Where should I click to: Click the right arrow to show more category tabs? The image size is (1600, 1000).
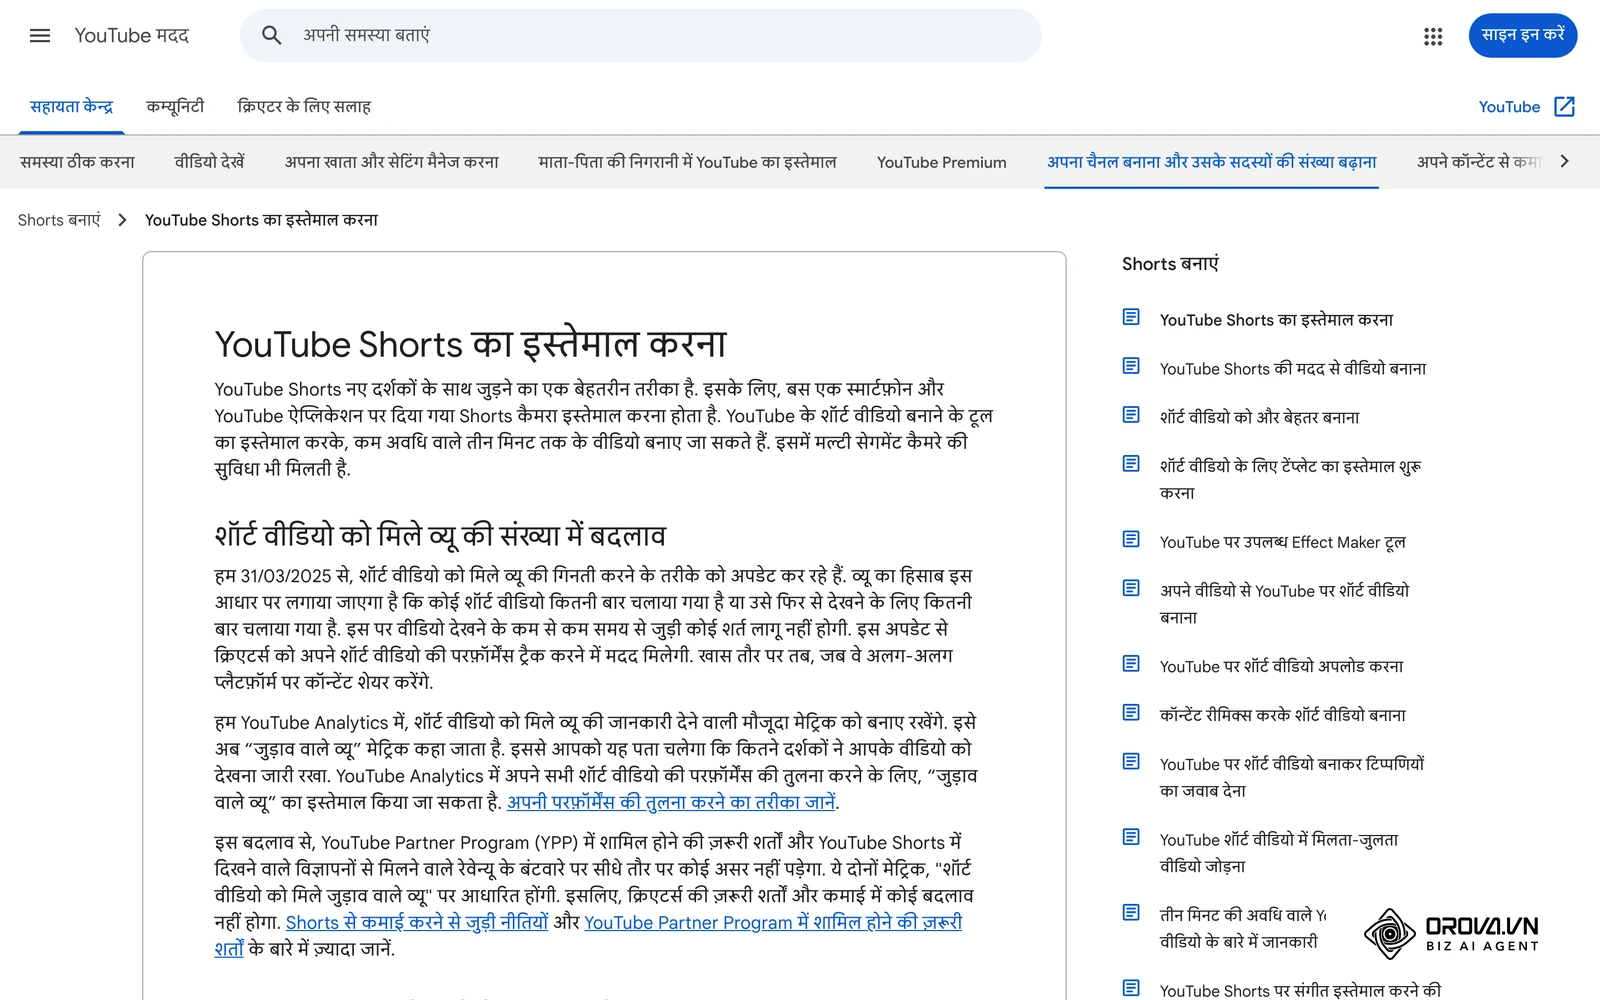1565,161
